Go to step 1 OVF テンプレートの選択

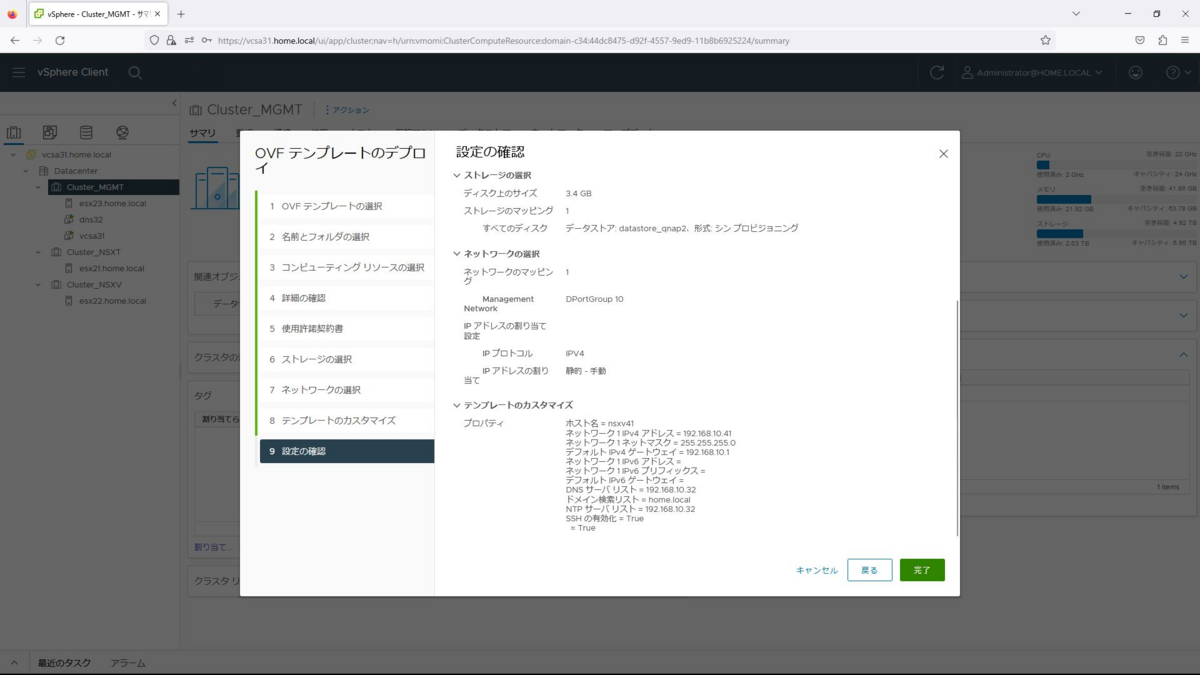click(345, 206)
